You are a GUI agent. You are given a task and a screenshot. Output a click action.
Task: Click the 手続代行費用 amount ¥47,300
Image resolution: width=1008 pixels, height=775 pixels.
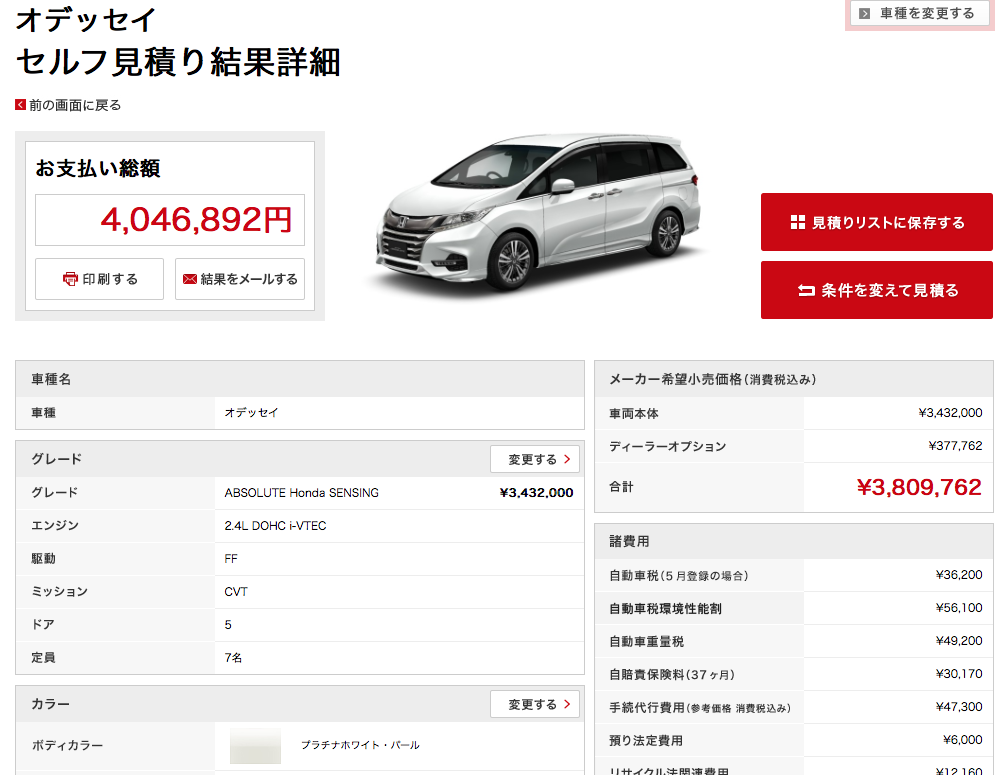[959, 707]
